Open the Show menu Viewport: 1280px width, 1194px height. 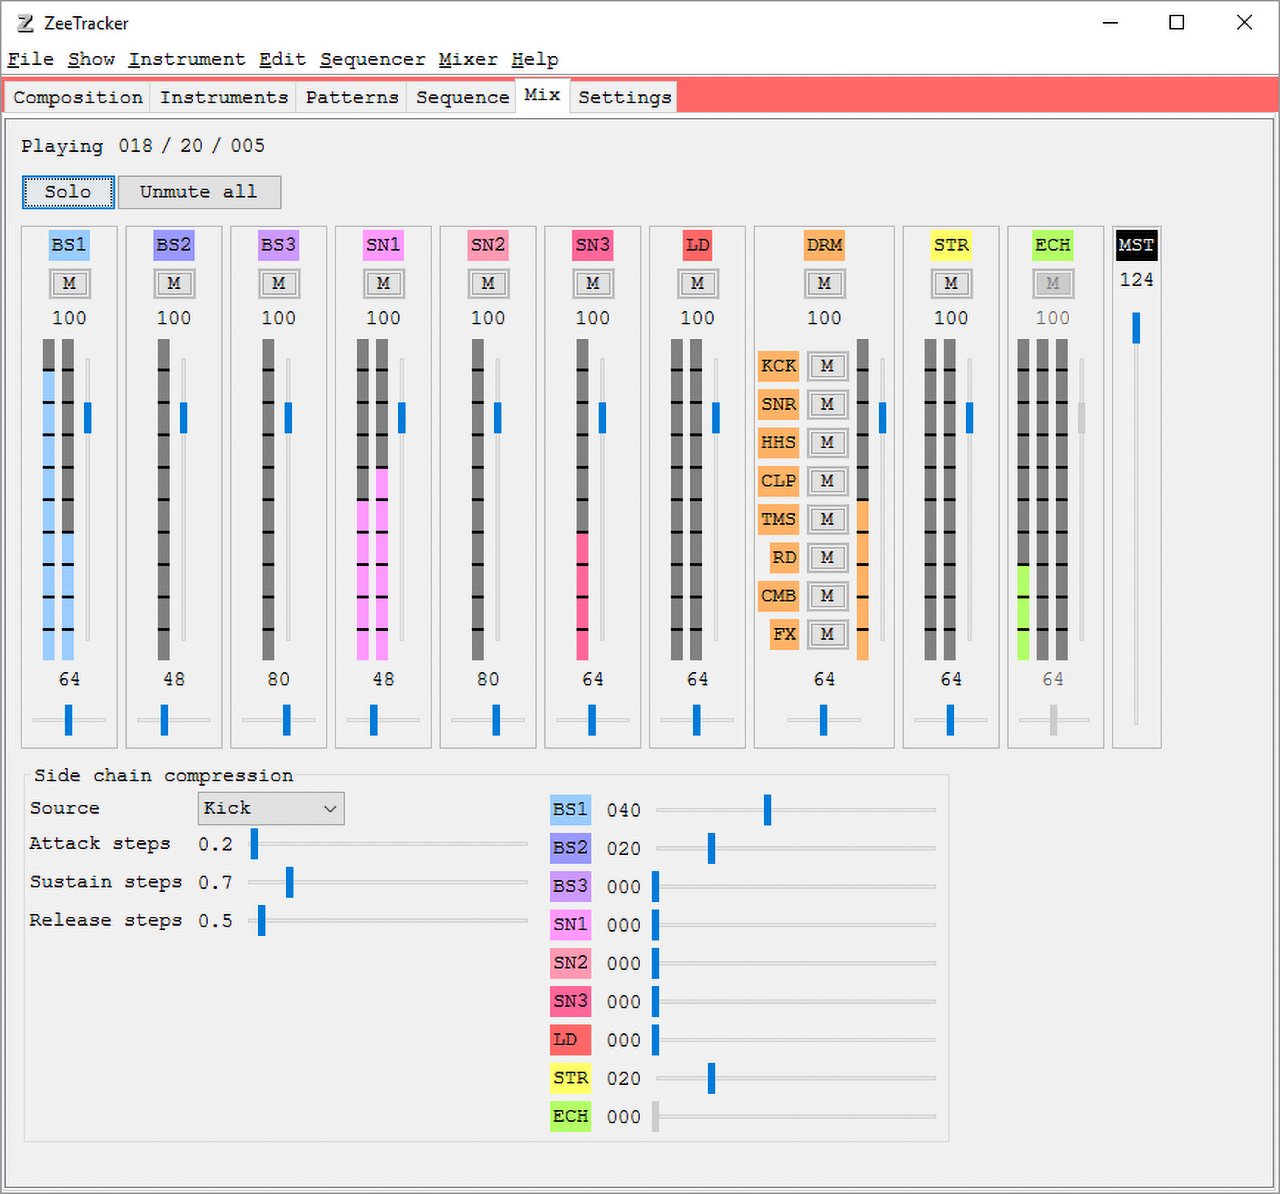coord(91,60)
